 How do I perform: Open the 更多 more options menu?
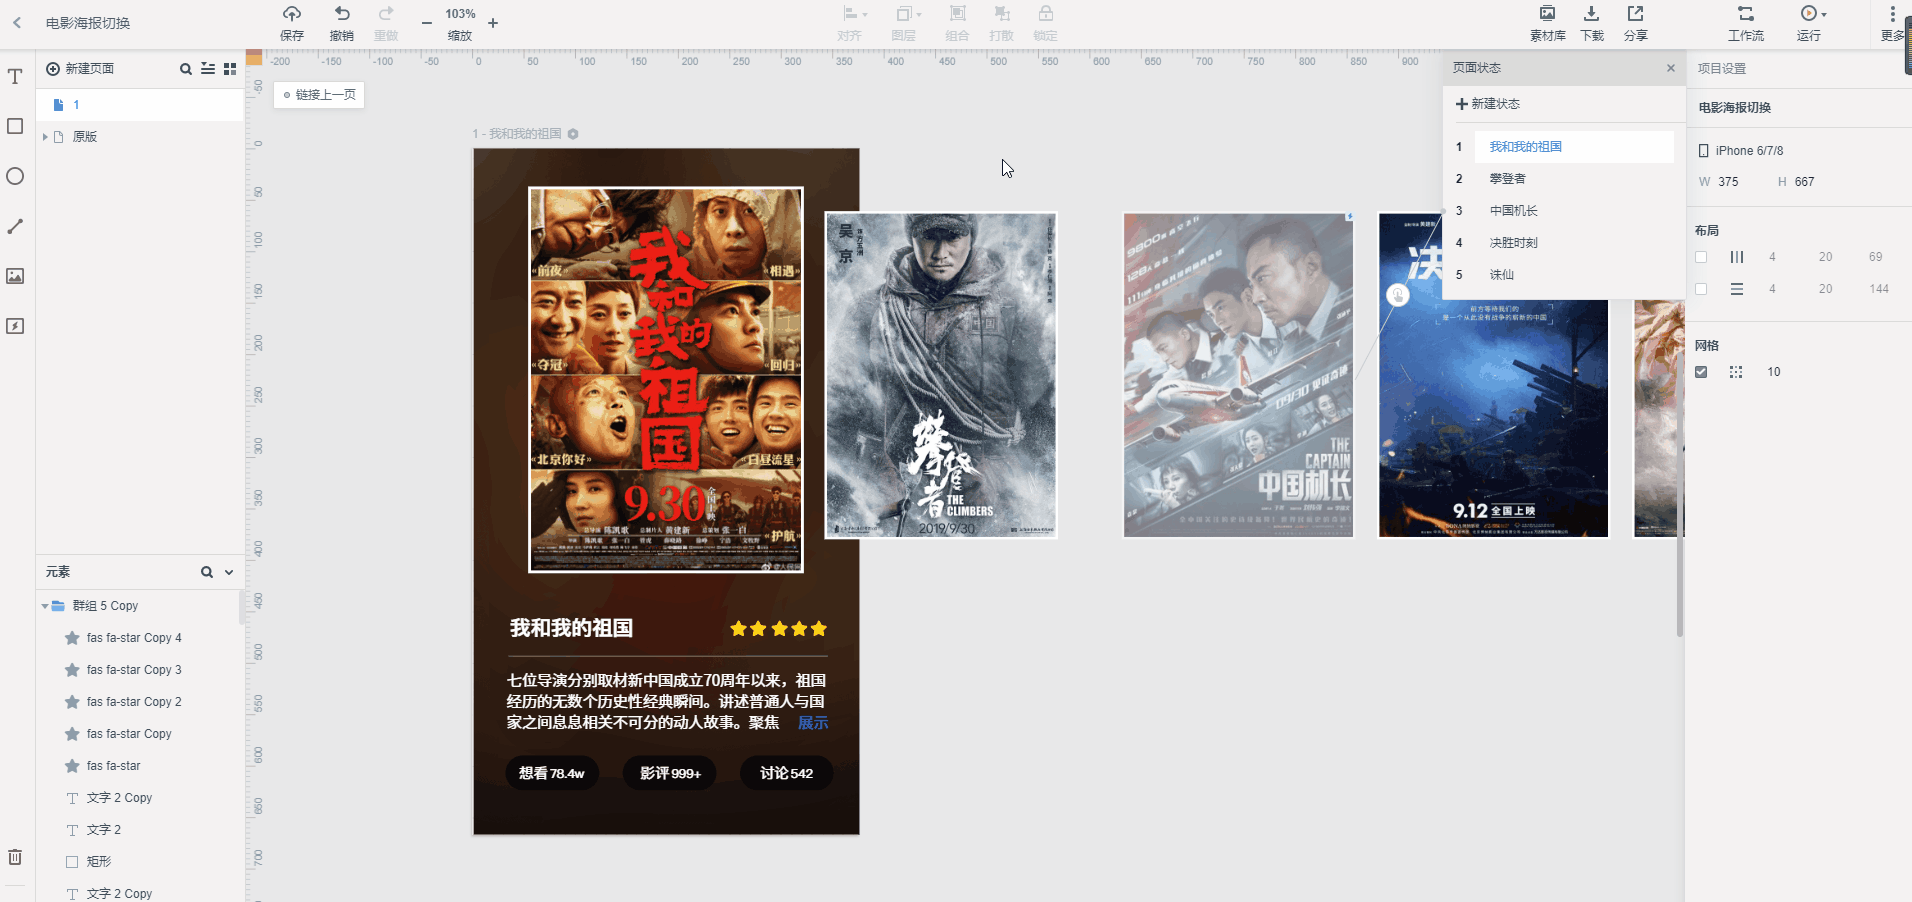(x=1892, y=22)
